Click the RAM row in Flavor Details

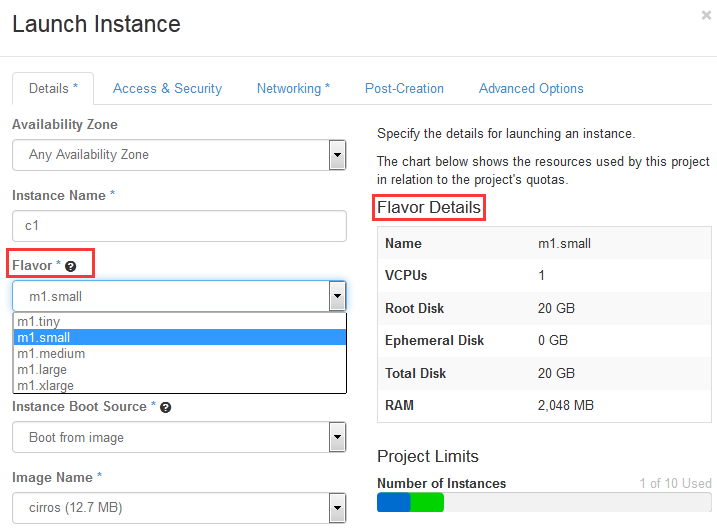(544, 406)
